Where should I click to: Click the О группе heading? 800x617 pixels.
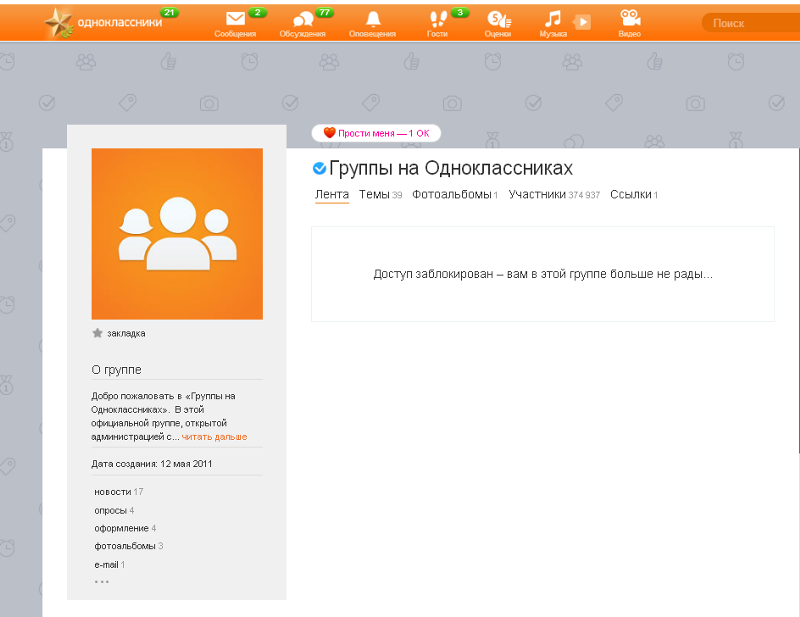point(116,369)
